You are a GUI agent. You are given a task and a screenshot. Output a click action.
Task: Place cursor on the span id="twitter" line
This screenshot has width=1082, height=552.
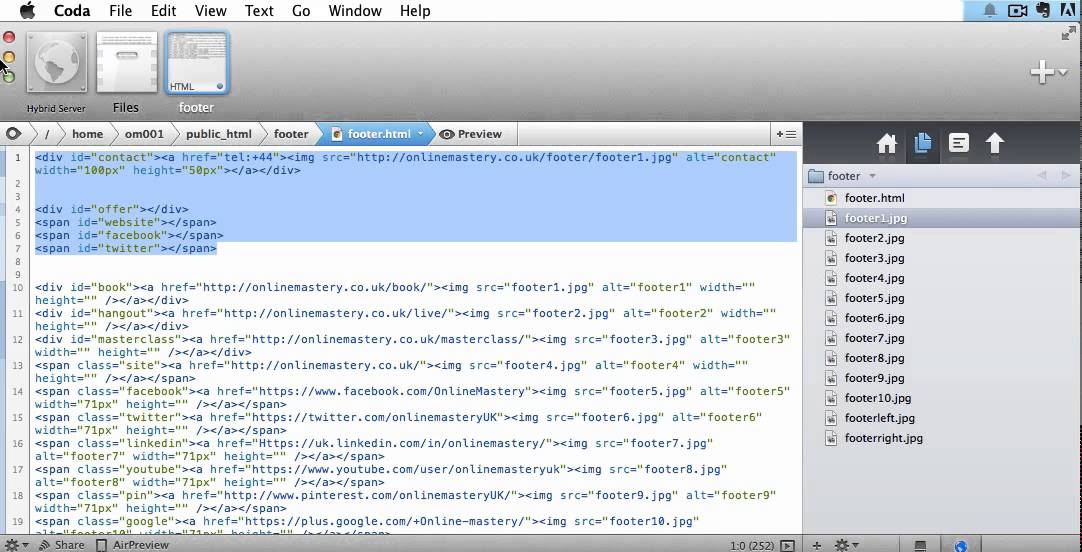pos(126,248)
